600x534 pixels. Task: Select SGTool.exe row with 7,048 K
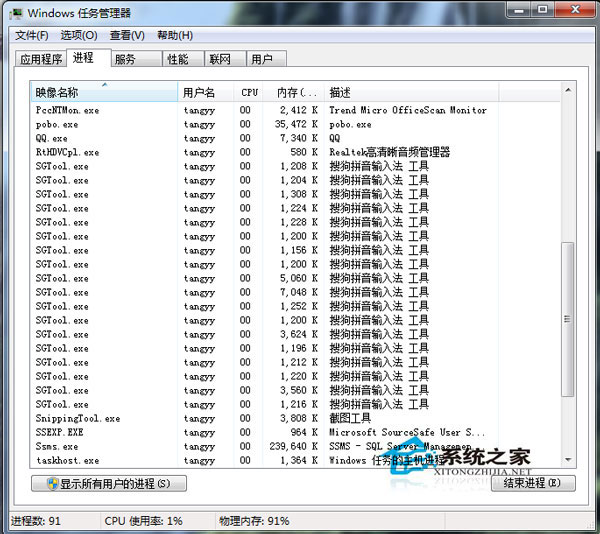[x=295, y=292]
